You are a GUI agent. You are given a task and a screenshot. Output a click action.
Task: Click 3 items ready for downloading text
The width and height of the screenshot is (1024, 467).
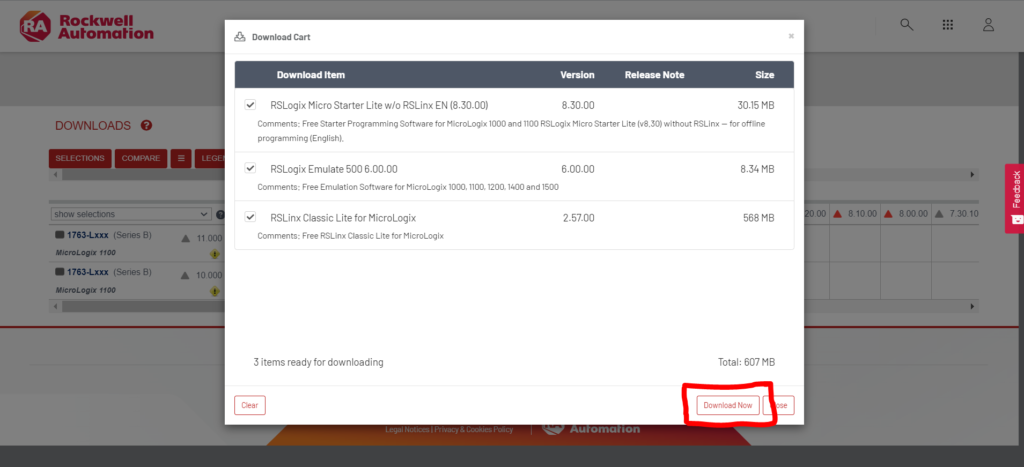[x=319, y=362]
